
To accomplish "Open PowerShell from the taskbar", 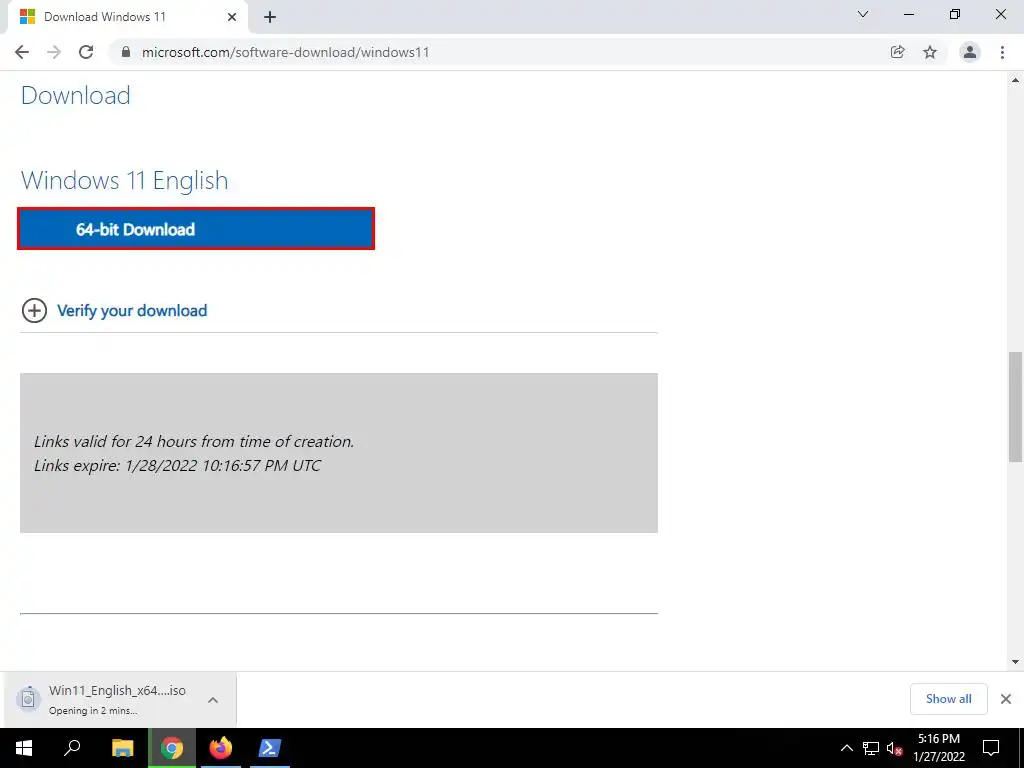I will 270,748.
